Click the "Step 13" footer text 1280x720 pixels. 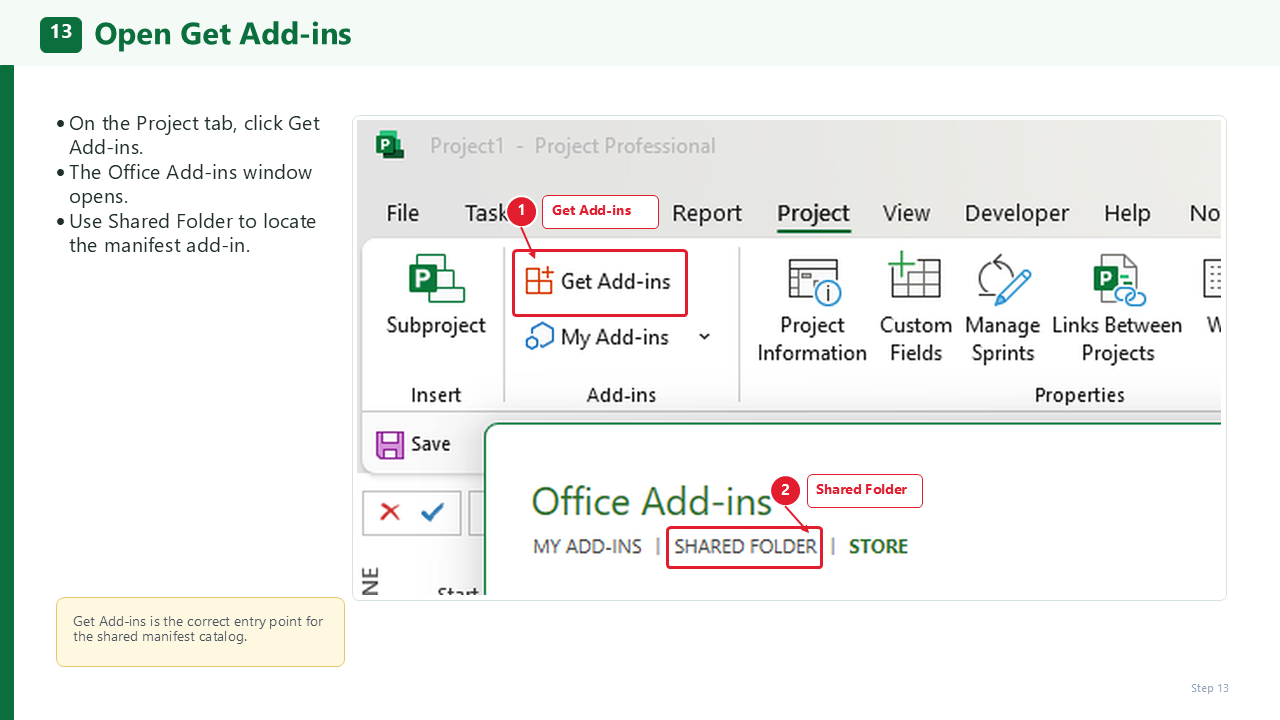1210,688
